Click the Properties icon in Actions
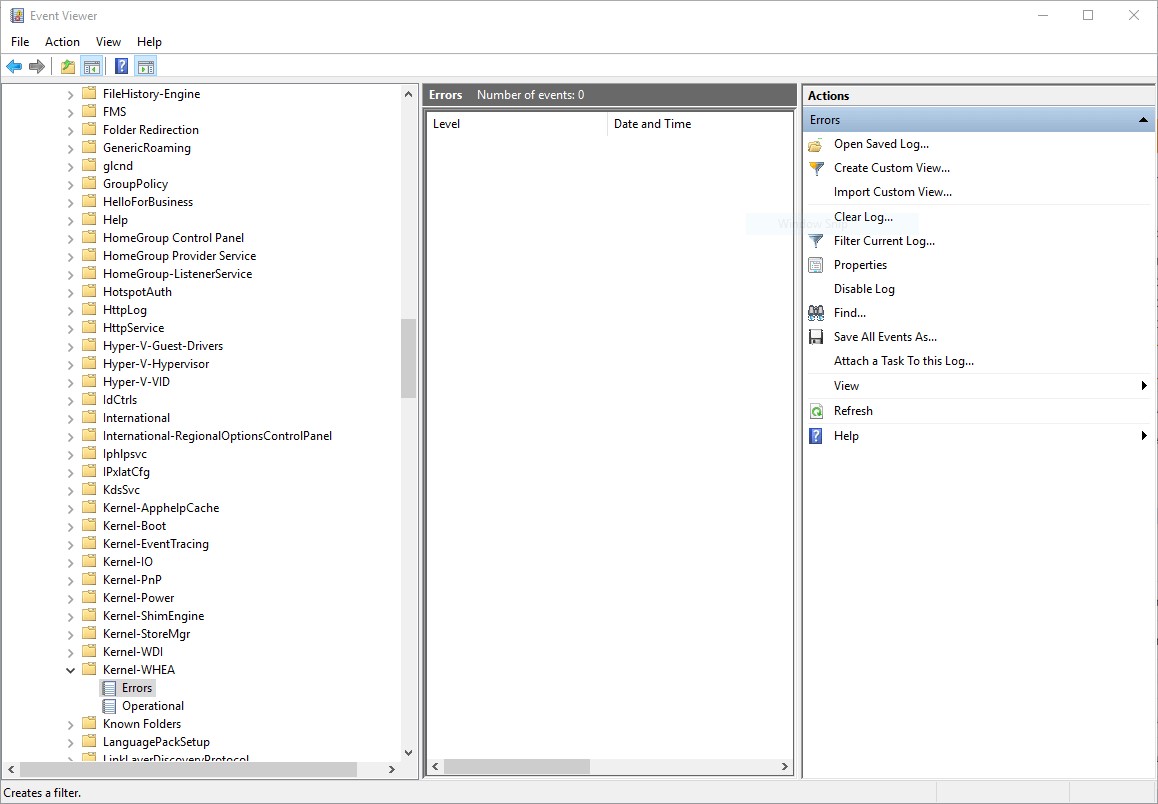The image size is (1158, 804). tap(815, 265)
